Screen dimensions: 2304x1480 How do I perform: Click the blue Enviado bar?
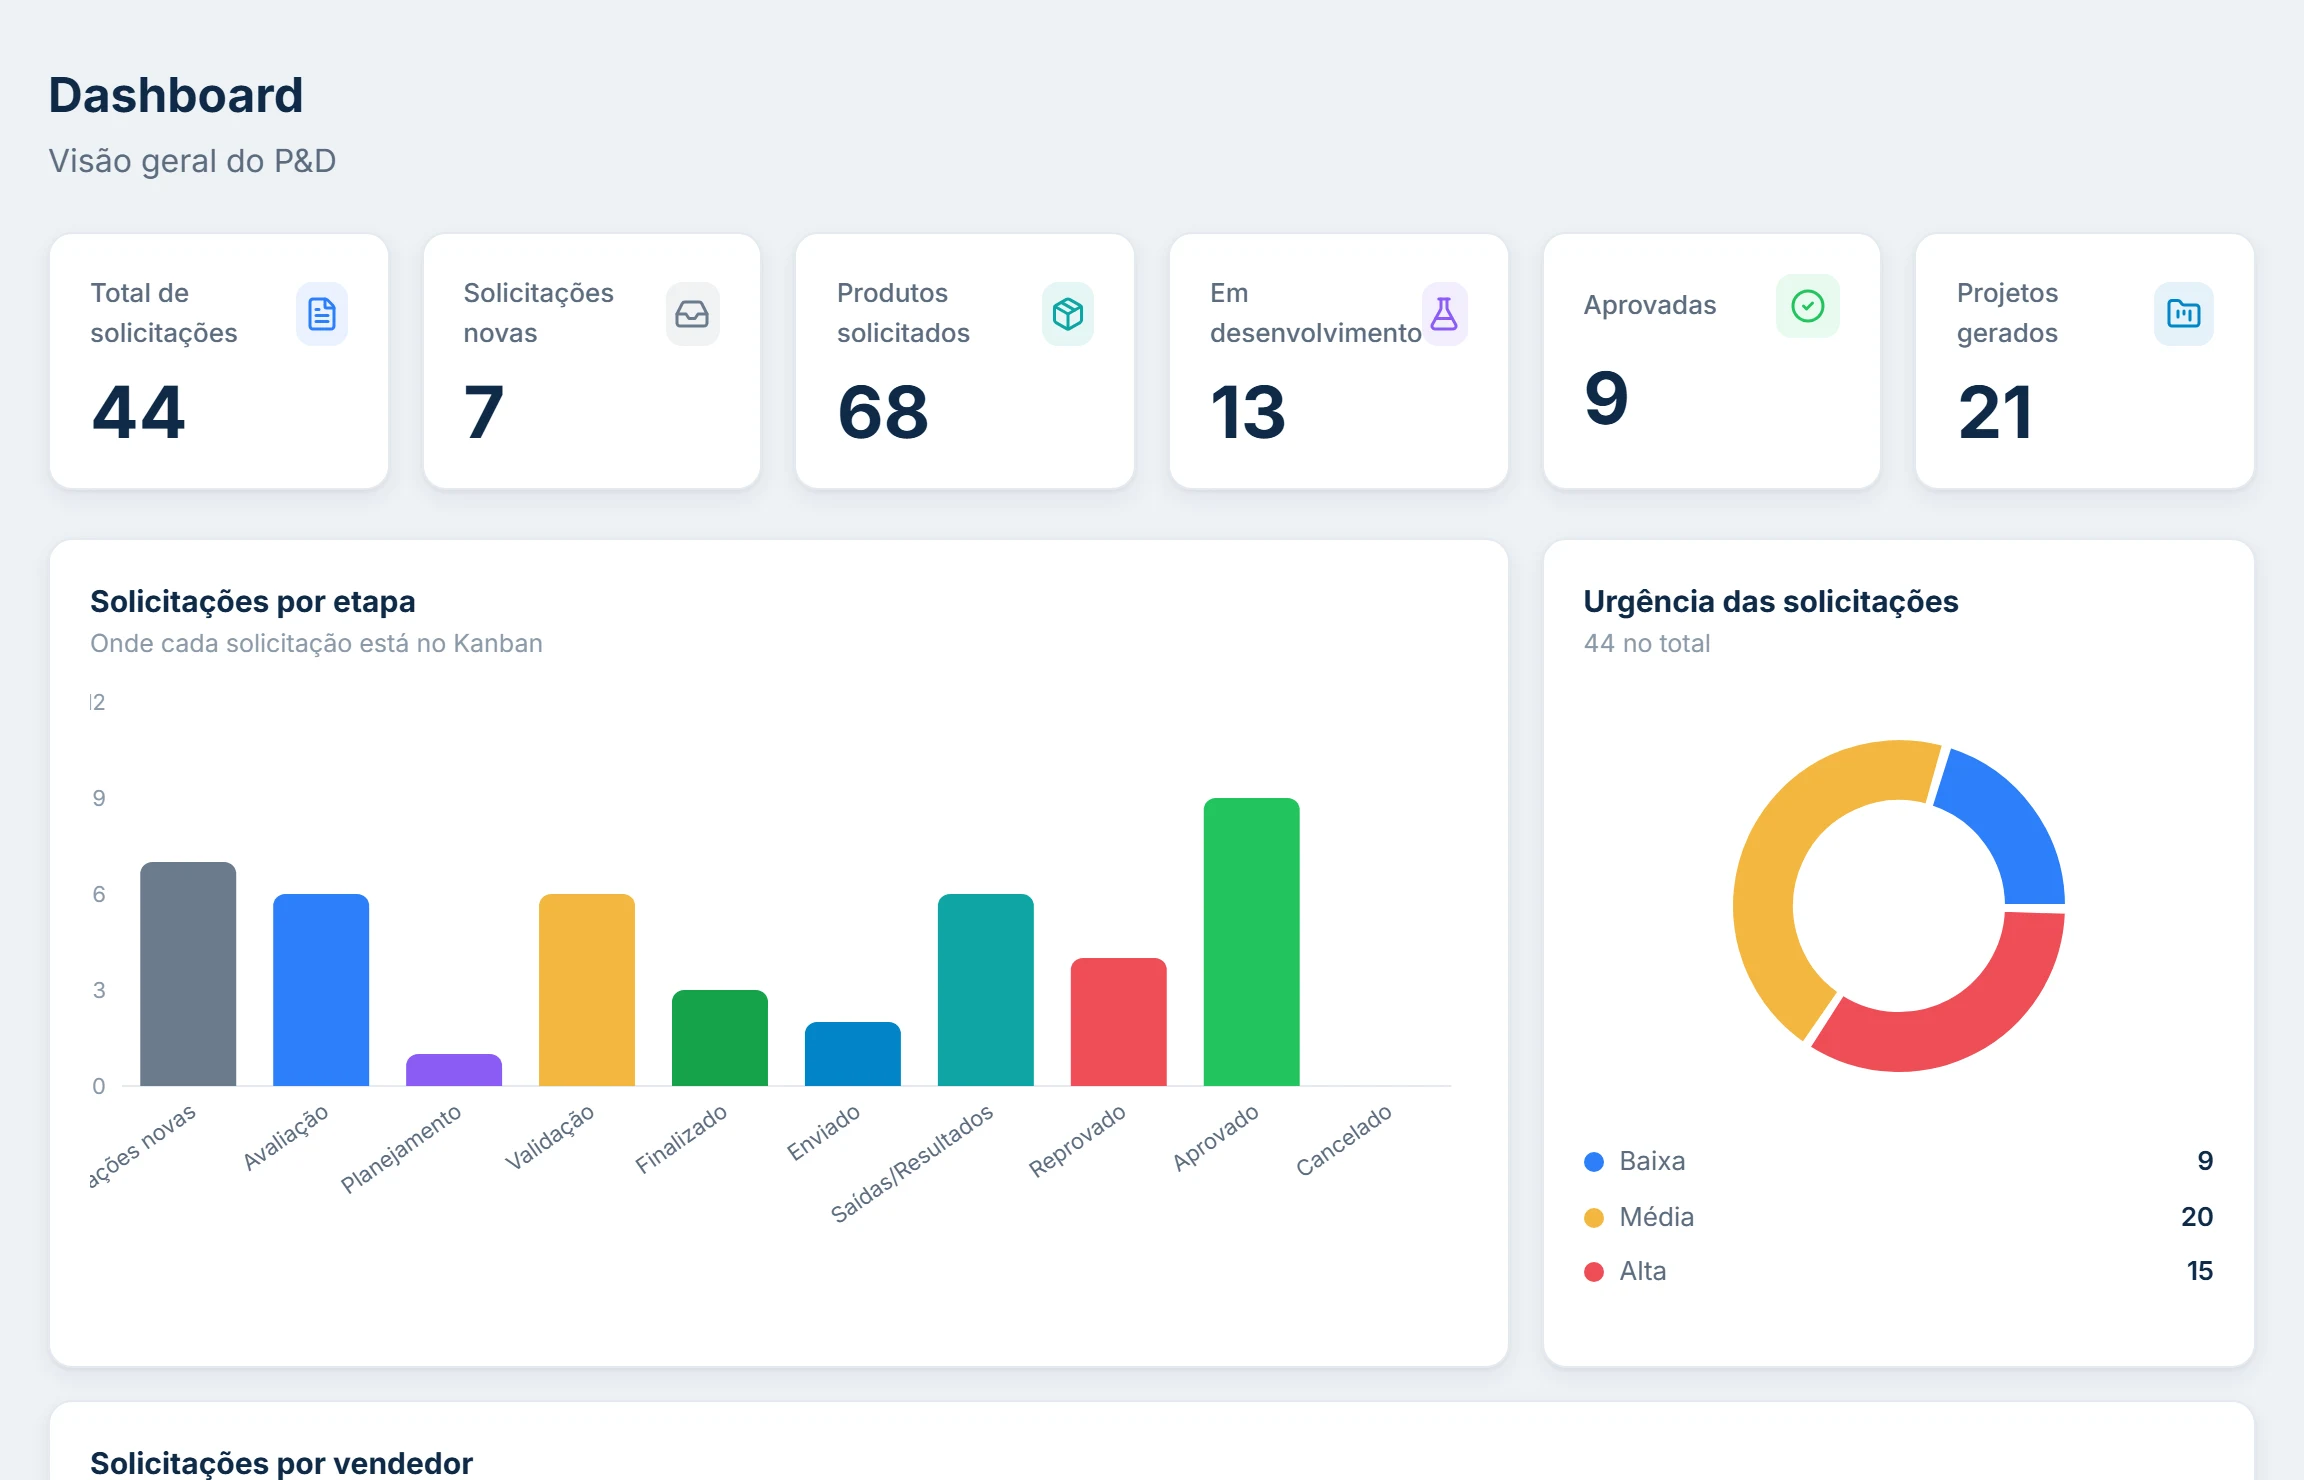(853, 1054)
